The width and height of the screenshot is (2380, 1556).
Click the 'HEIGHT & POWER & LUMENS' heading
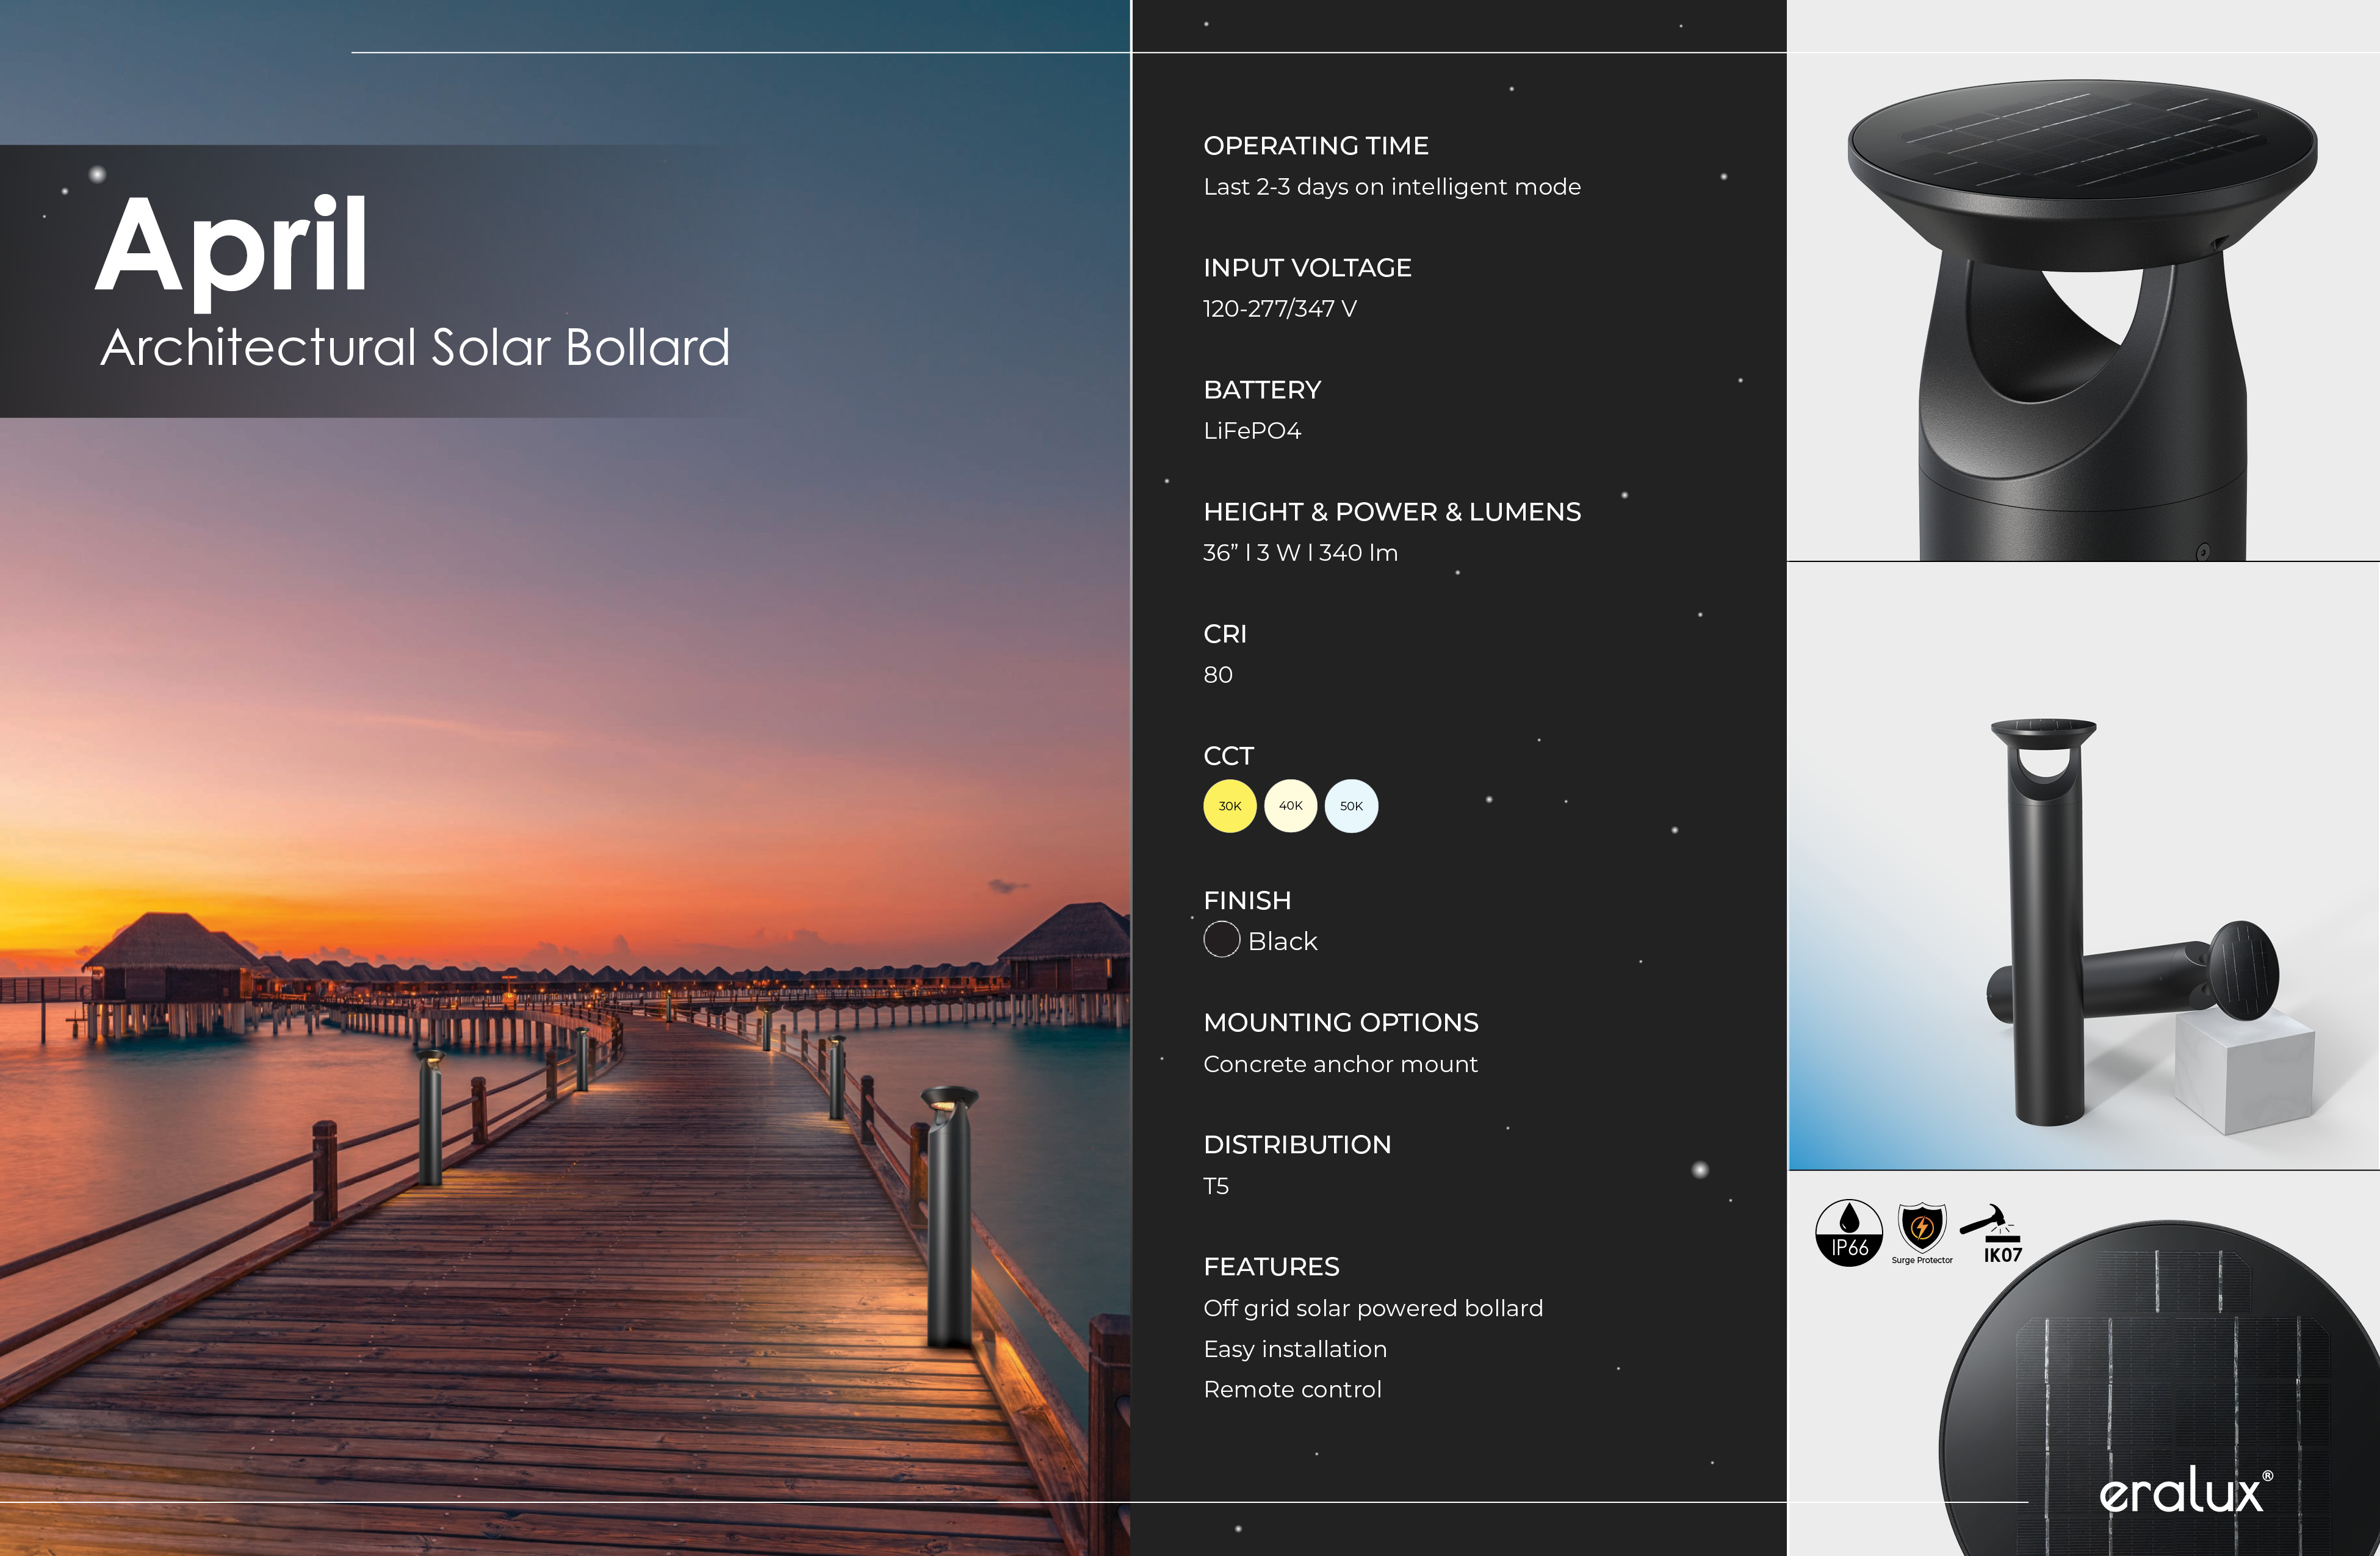pos(1392,512)
